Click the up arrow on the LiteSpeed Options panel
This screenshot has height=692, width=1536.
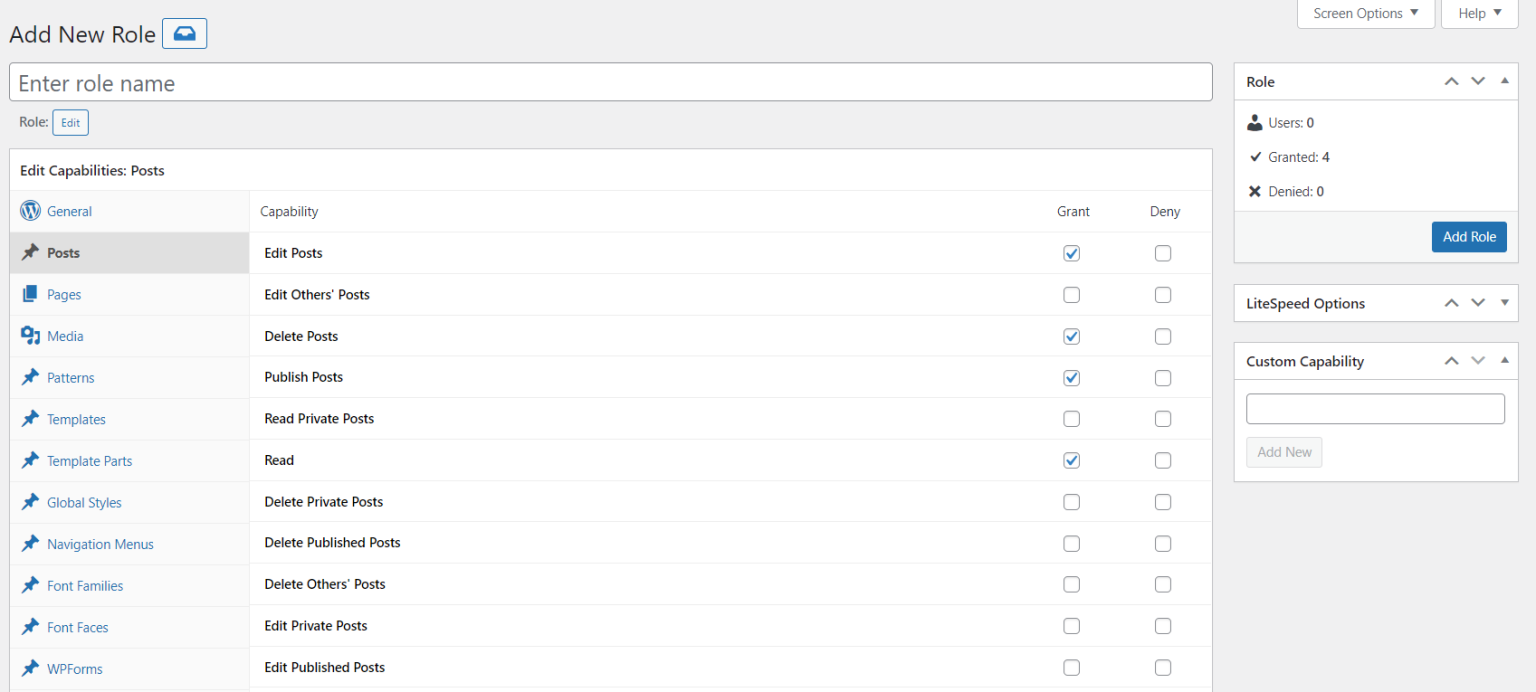[x=1451, y=303]
